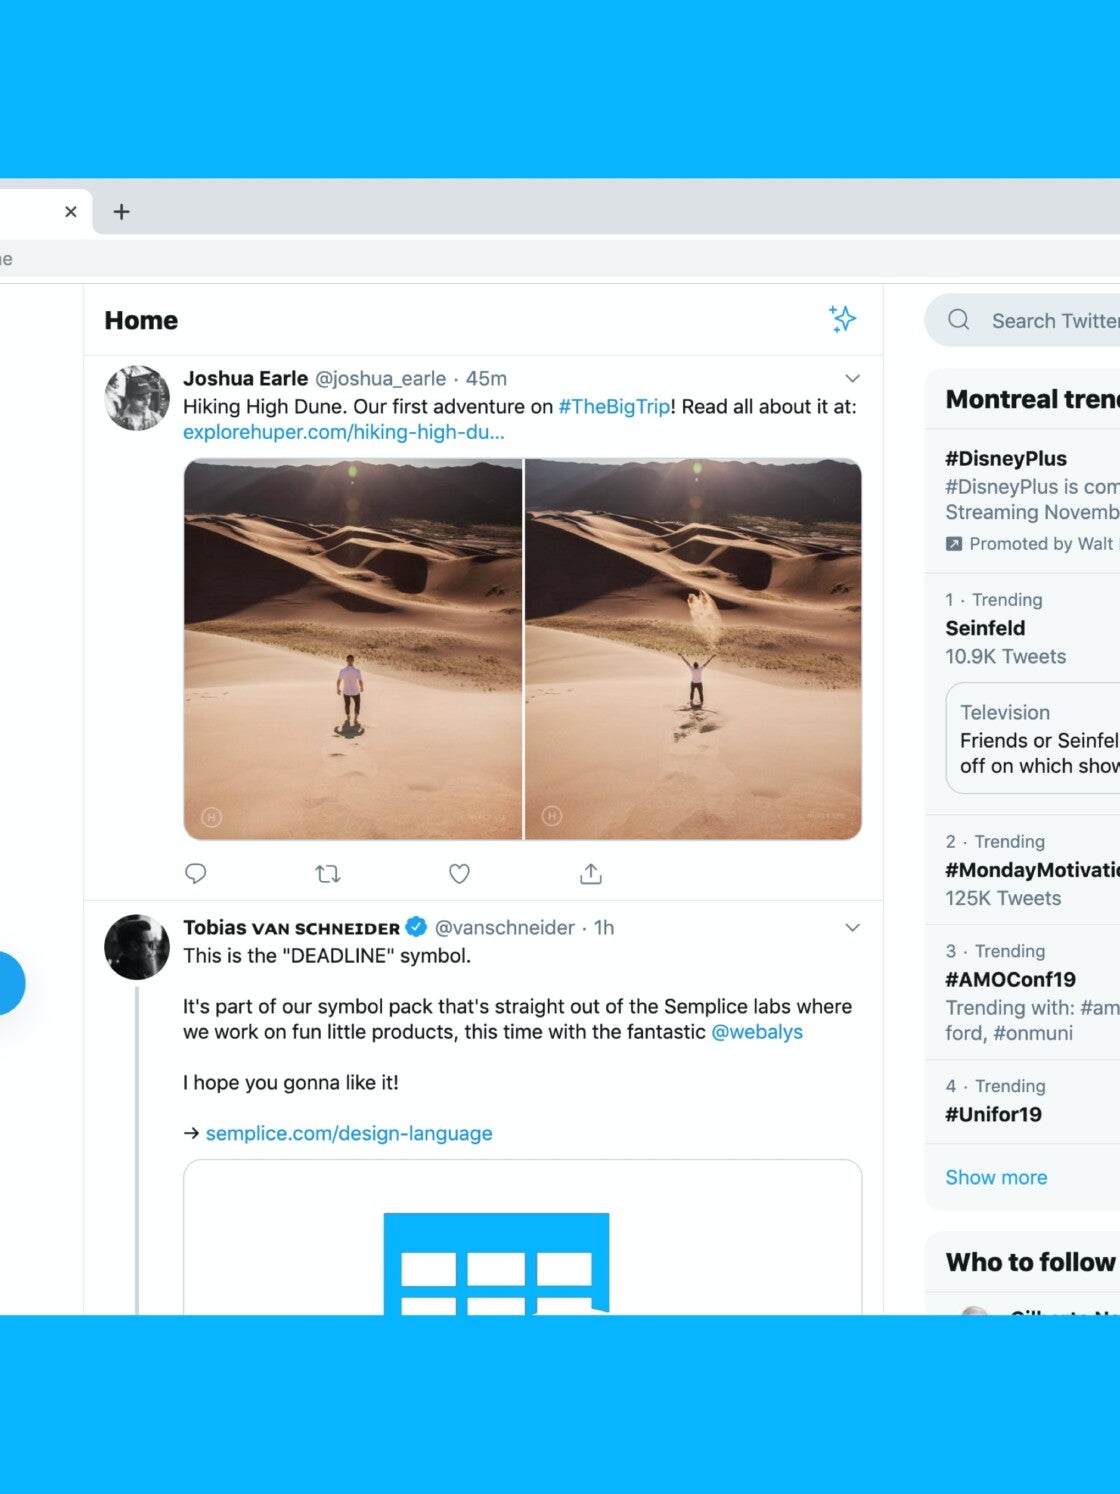The width and height of the screenshot is (1120, 1494).
Task: Show more Montreal trends
Action: [x=996, y=1177]
